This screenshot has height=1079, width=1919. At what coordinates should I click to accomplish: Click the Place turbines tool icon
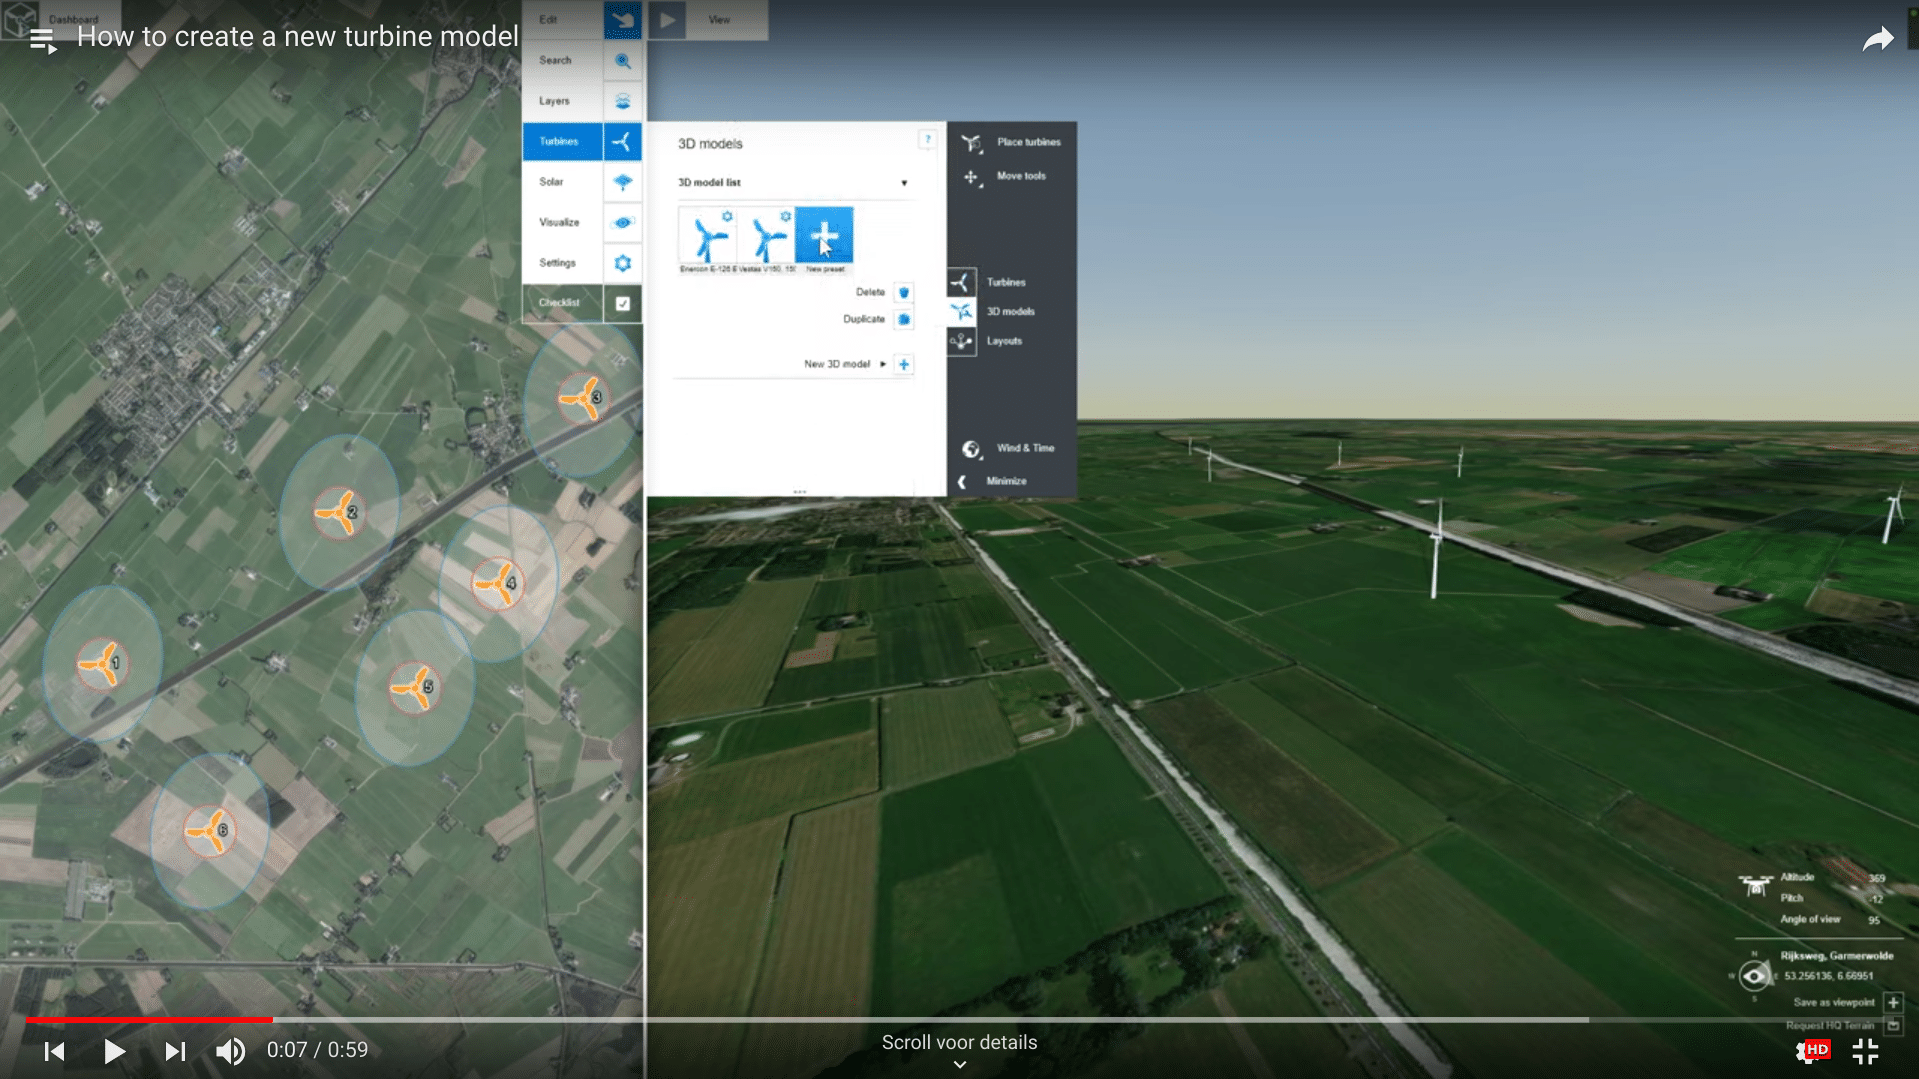[971, 143]
